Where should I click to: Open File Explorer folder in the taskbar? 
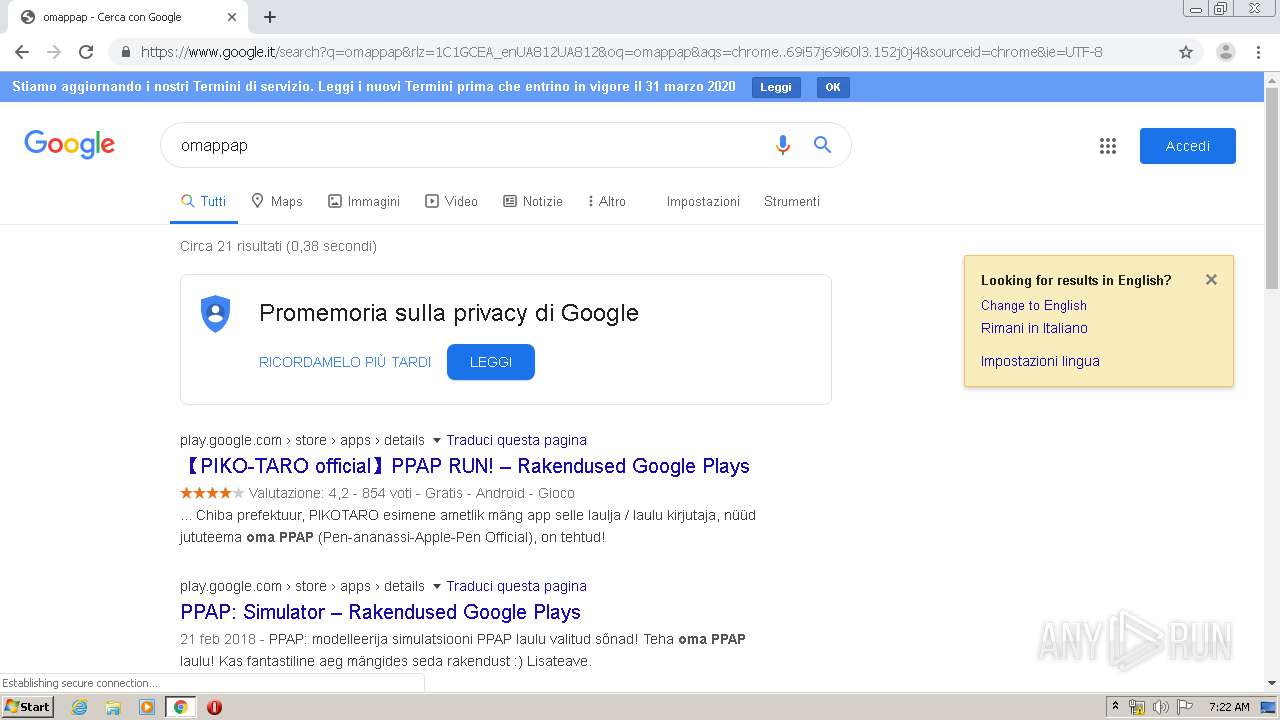[x=113, y=707]
